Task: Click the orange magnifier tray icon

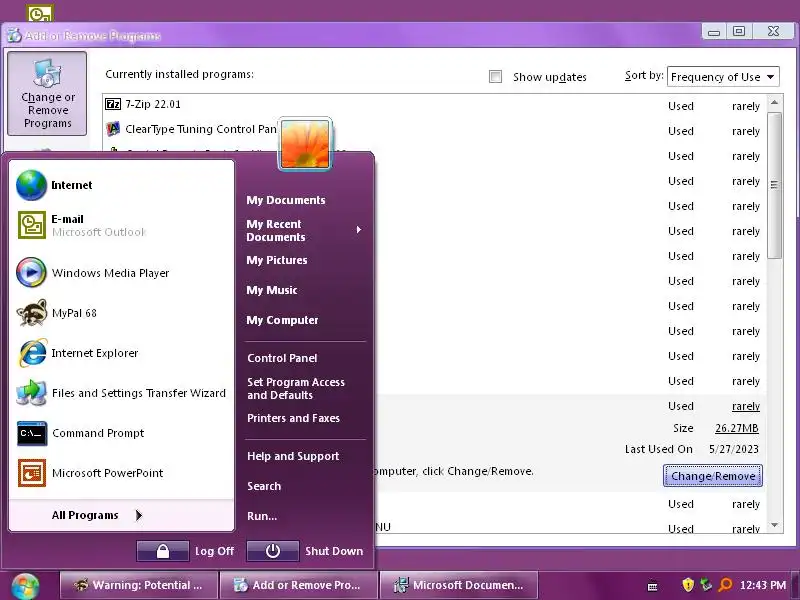Action: 724,585
